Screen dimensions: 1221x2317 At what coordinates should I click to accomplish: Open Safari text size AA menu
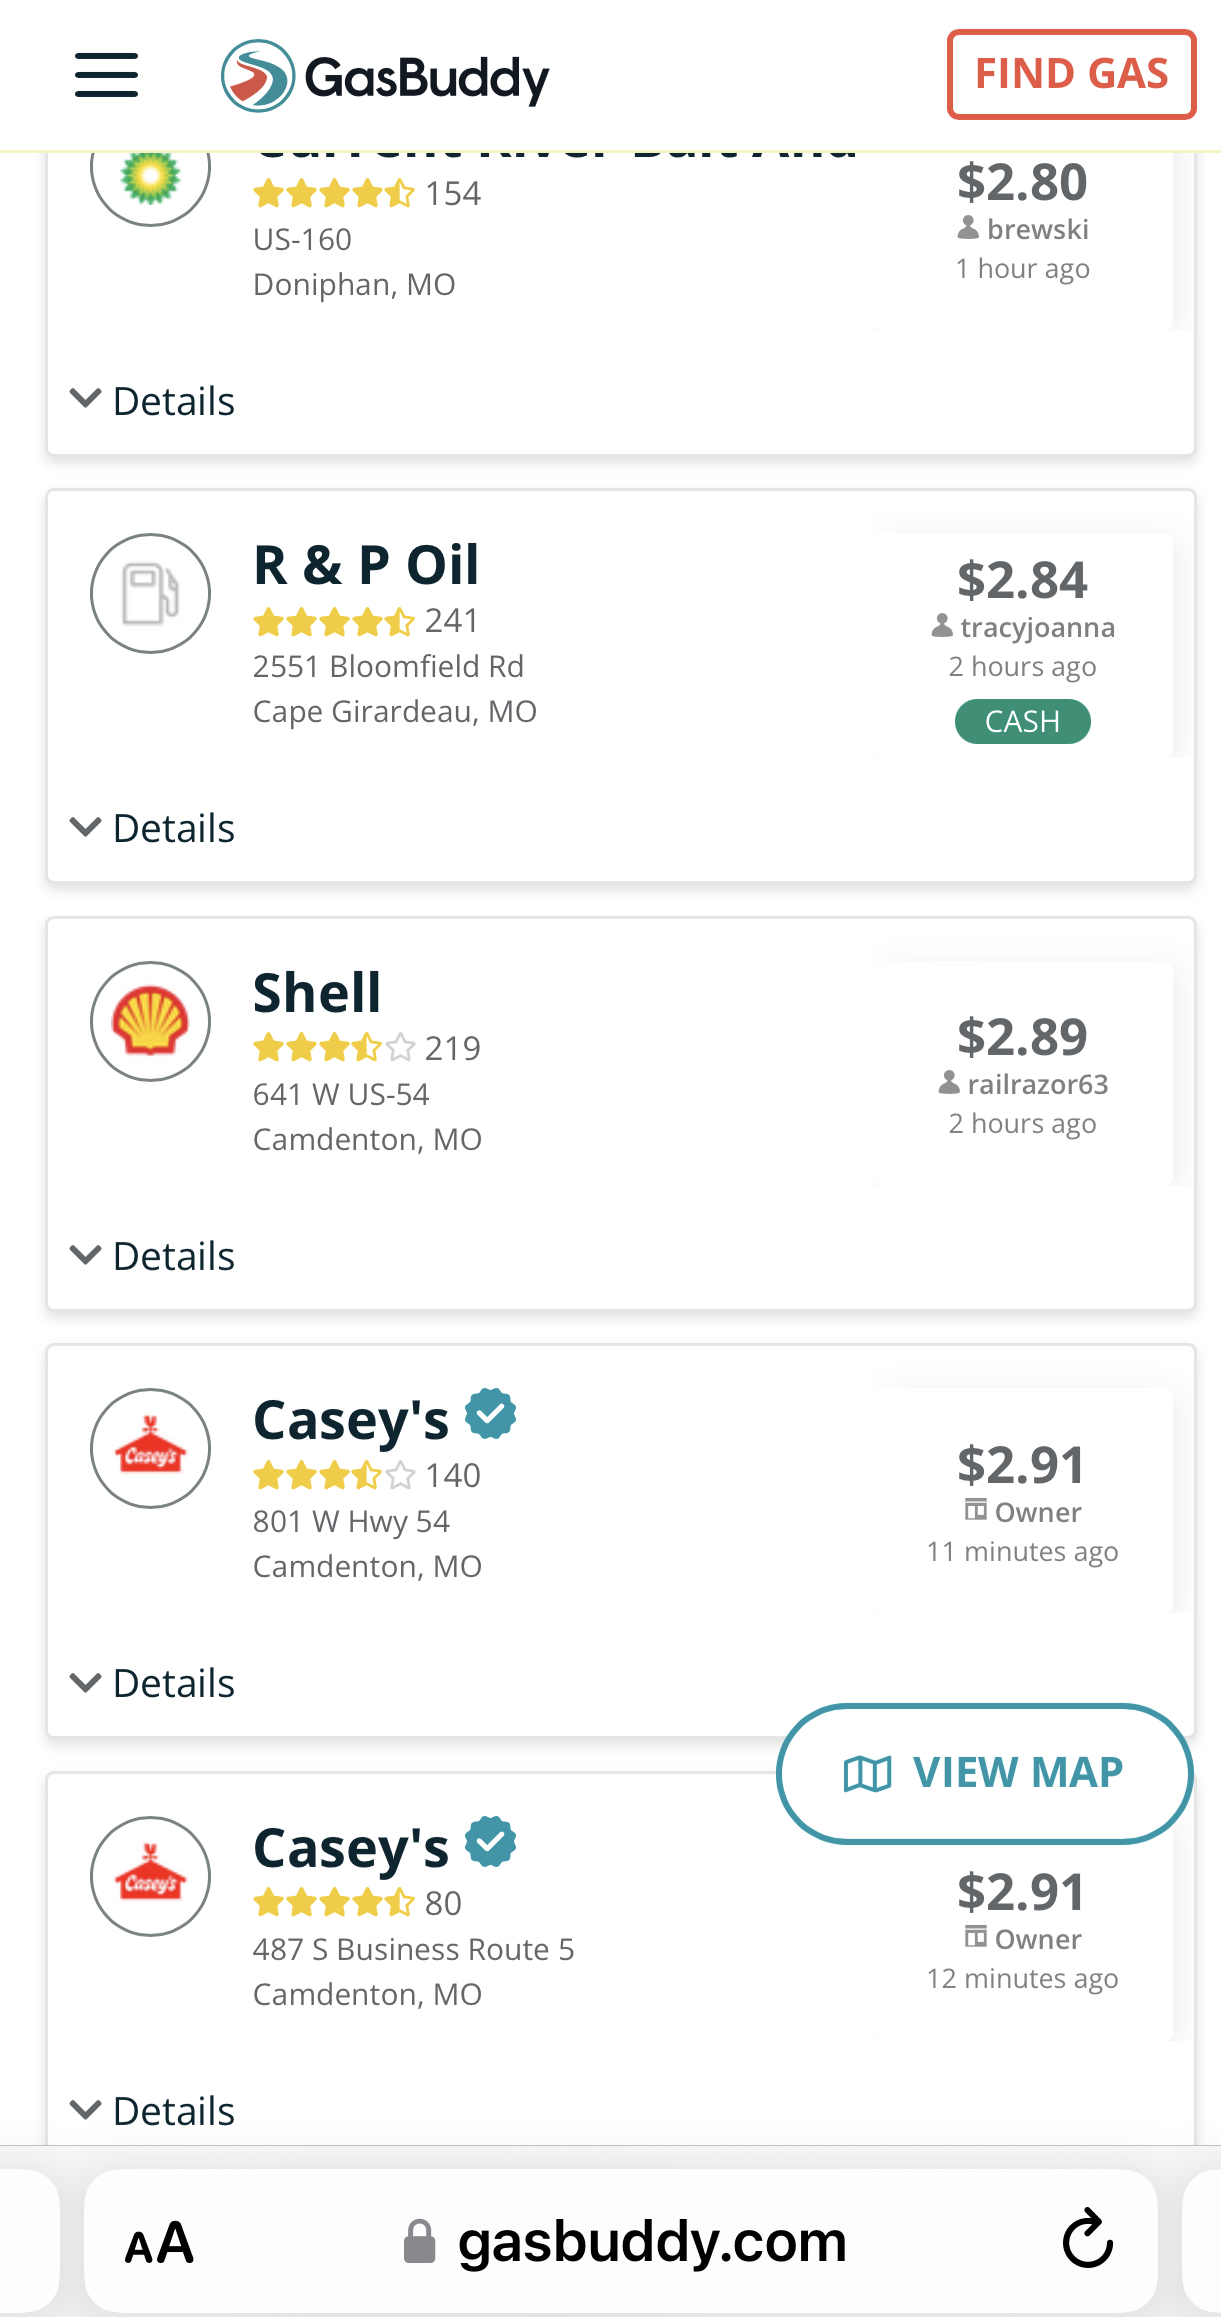click(159, 2243)
